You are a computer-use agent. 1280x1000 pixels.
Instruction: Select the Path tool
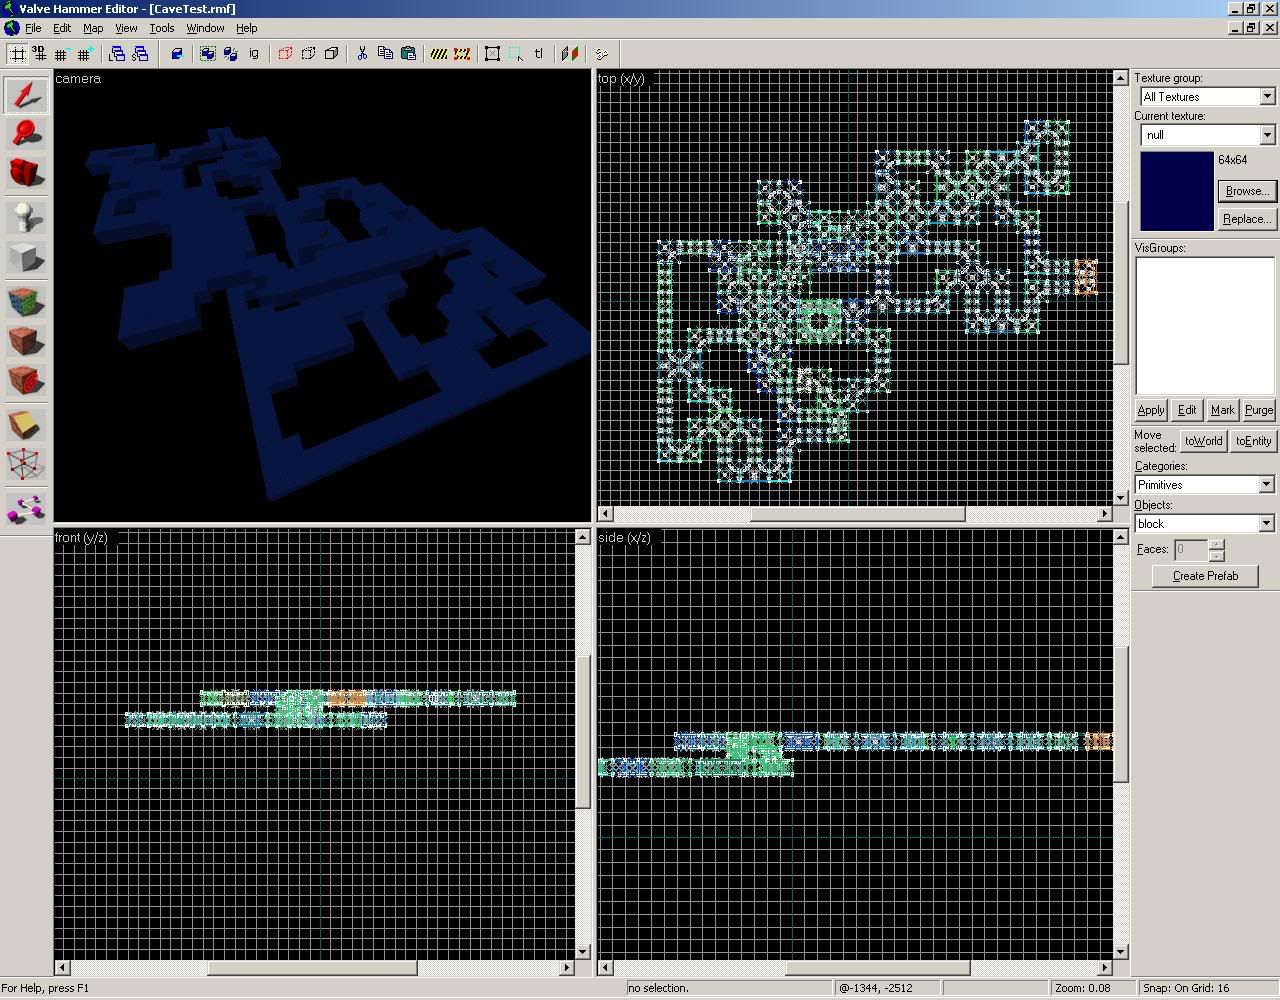(26, 508)
